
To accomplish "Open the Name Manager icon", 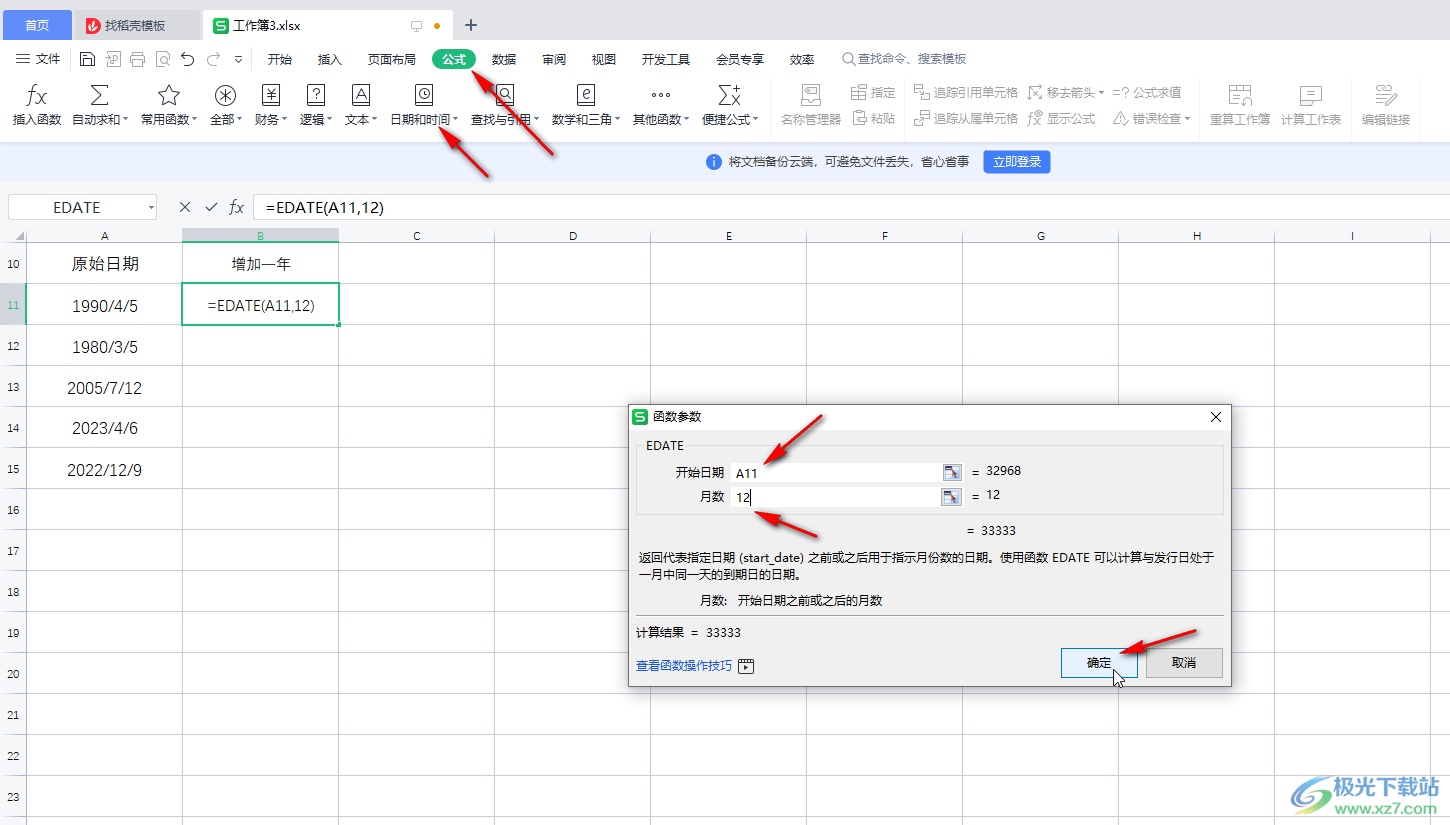I will click(x=811, y=95).
